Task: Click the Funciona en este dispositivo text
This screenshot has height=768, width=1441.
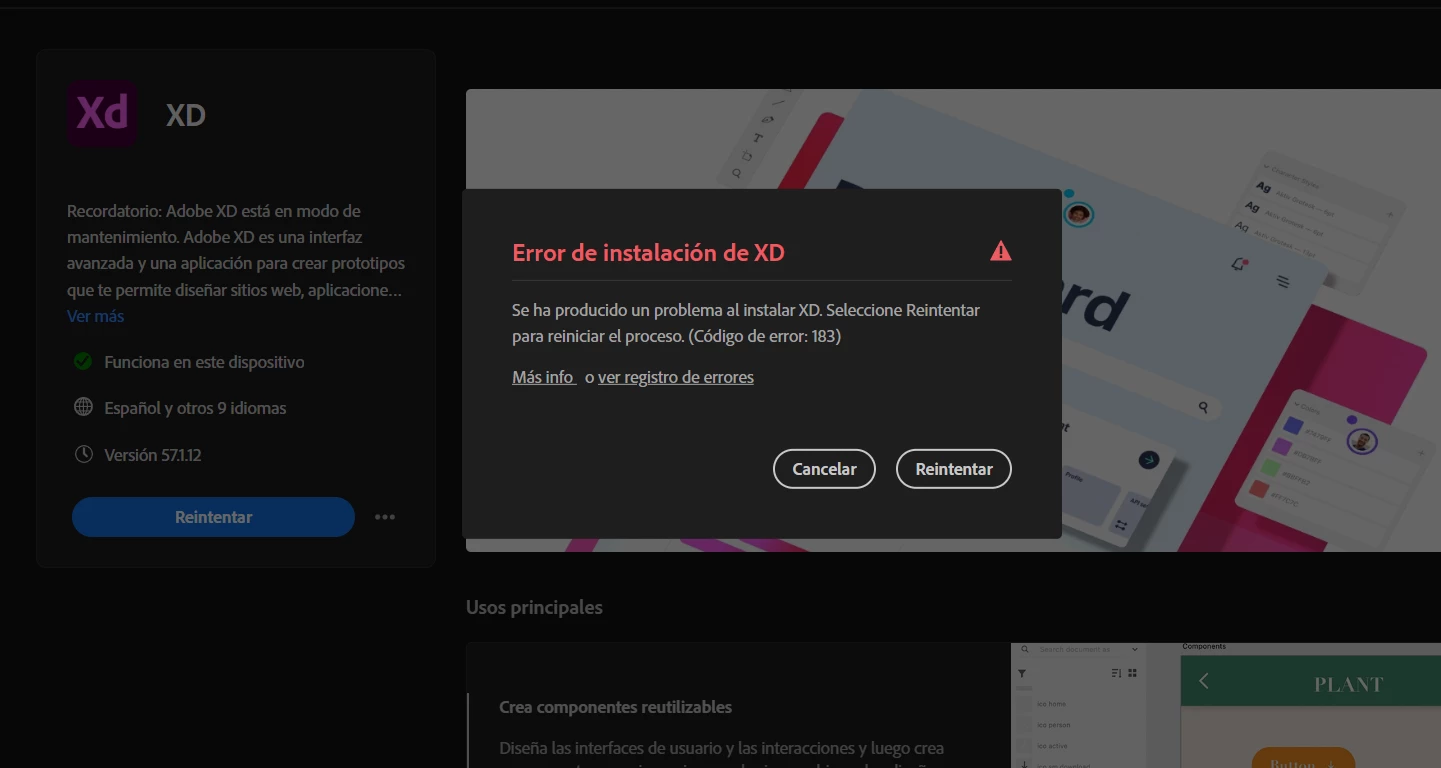Action: point(204,362)
